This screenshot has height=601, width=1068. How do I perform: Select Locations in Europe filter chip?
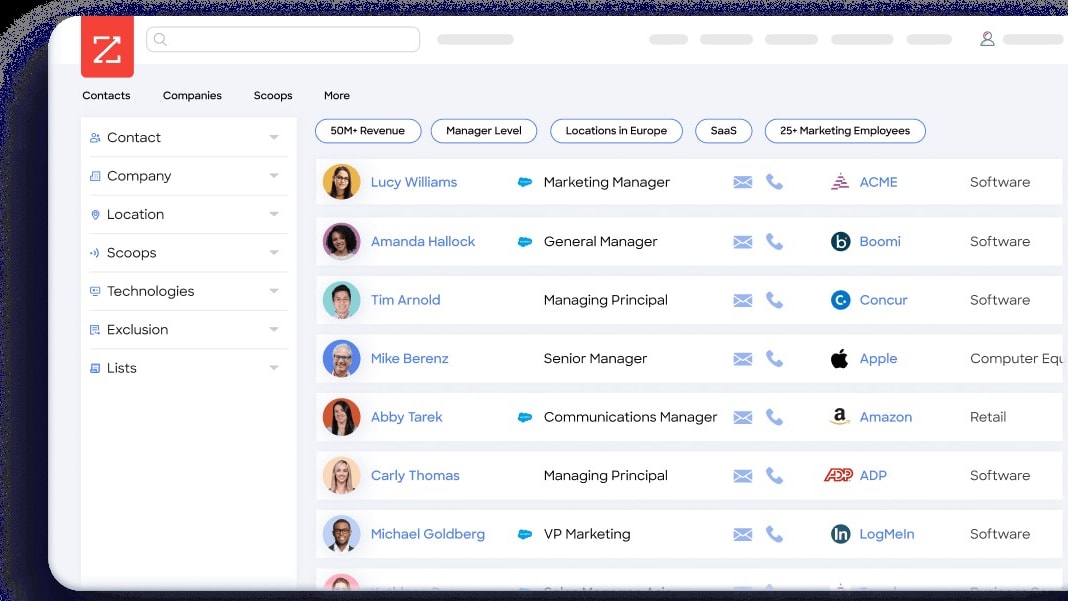[616, 131]
